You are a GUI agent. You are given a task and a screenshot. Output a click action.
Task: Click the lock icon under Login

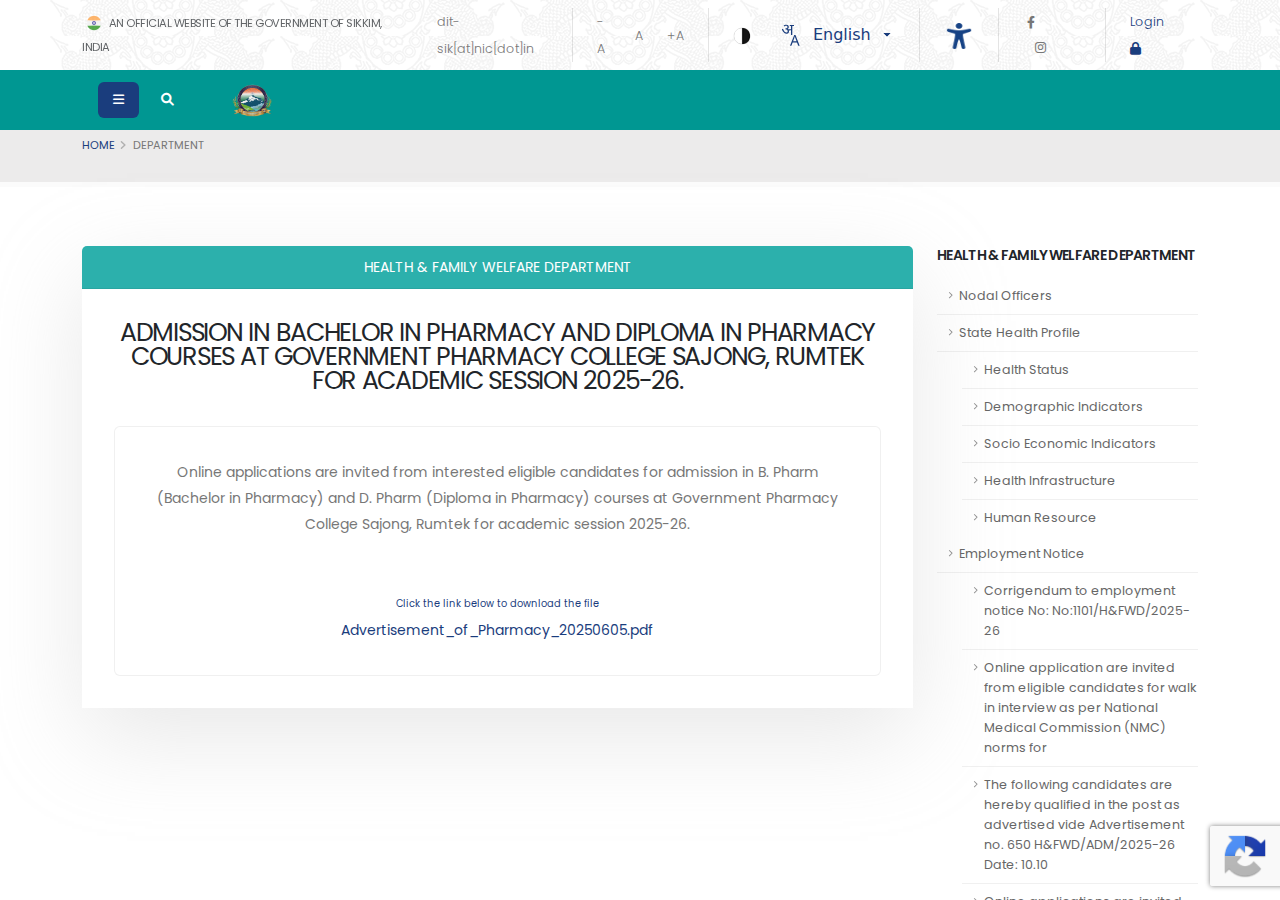[1135, 48]
